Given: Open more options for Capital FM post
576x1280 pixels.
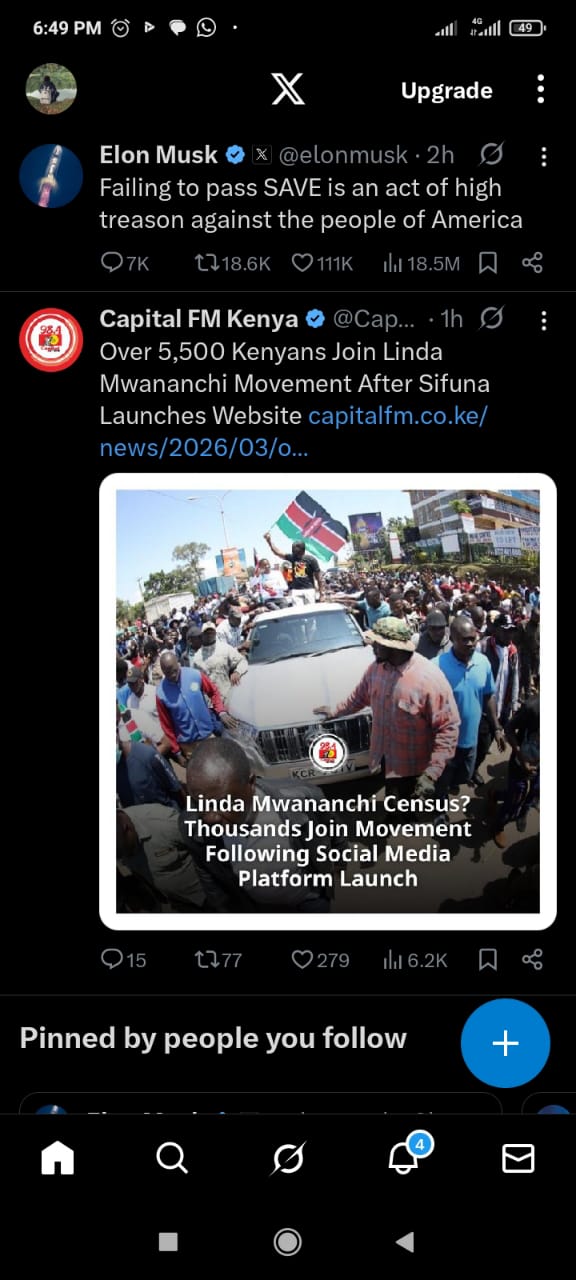Looking at the screenshot, I should (x=543, y=320).
